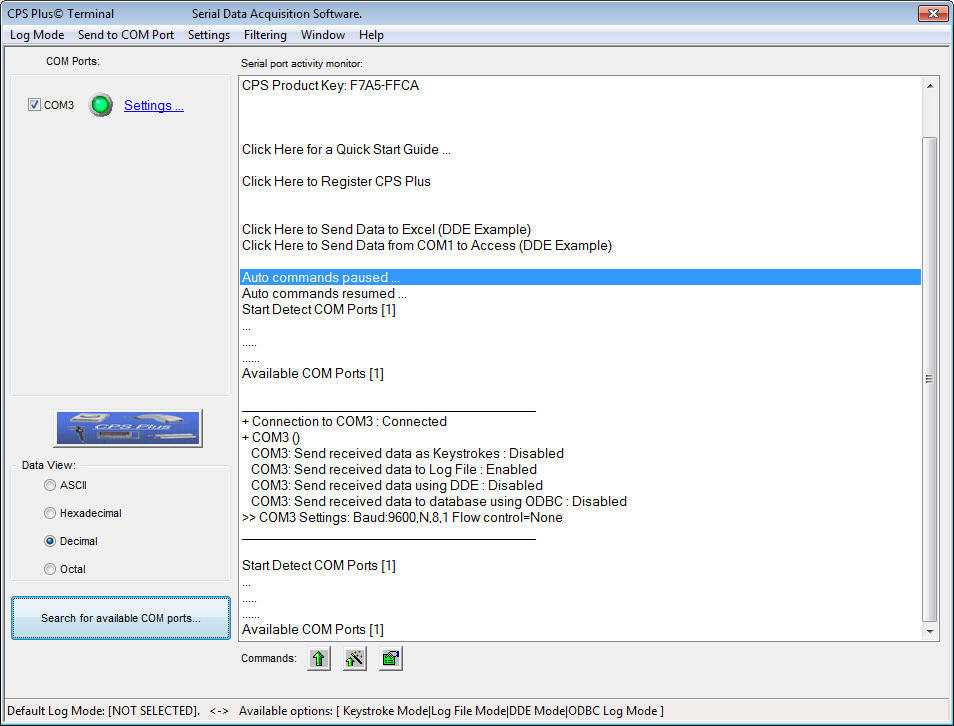Select Decimal data view

point(50,541)
